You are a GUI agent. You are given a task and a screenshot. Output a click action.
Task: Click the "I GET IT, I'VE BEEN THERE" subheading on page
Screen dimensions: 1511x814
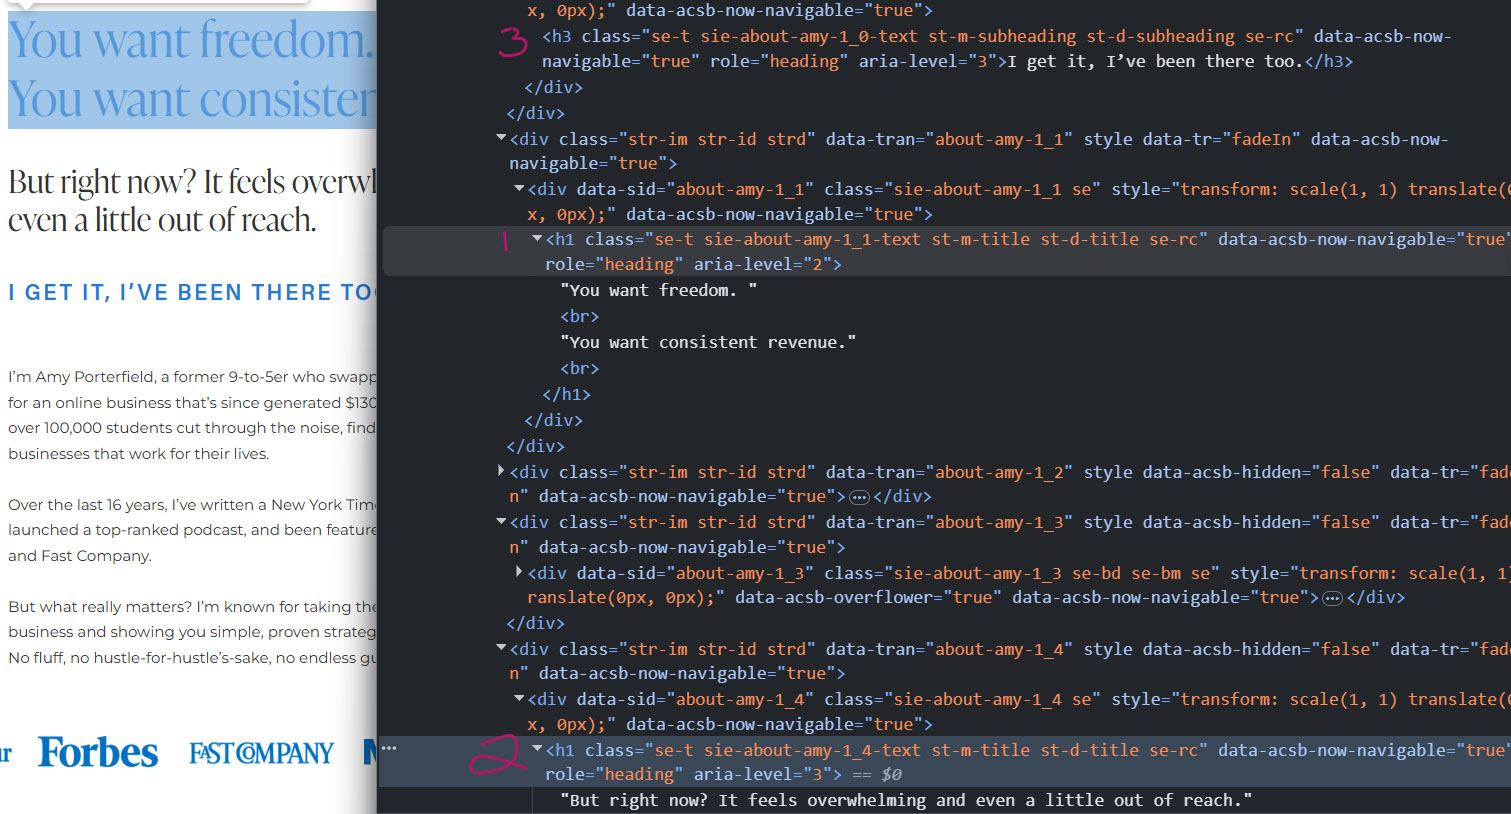coord(192,292)
